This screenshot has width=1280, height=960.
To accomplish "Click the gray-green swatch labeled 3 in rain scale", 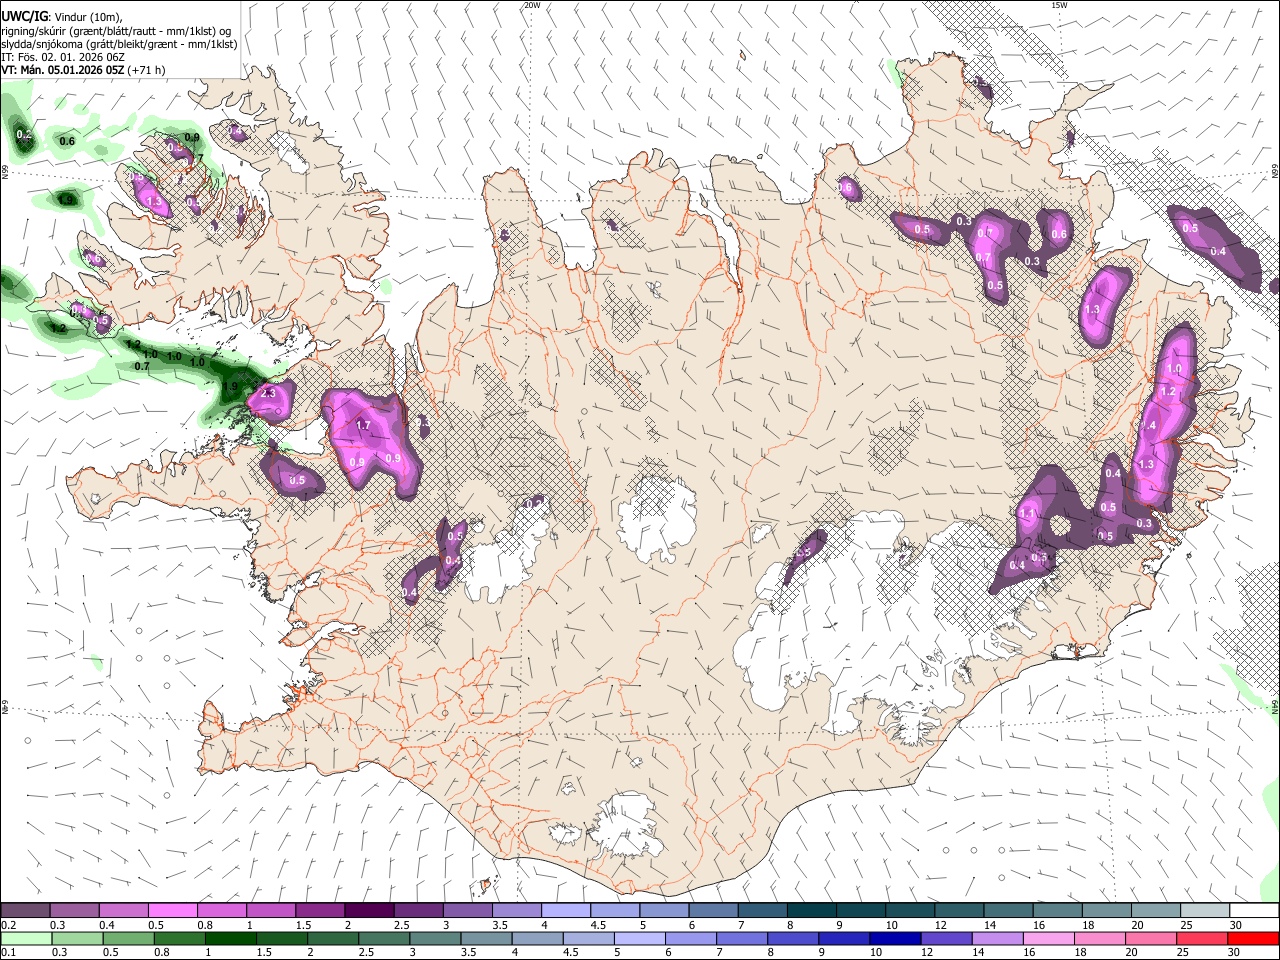I will [435, 938].
